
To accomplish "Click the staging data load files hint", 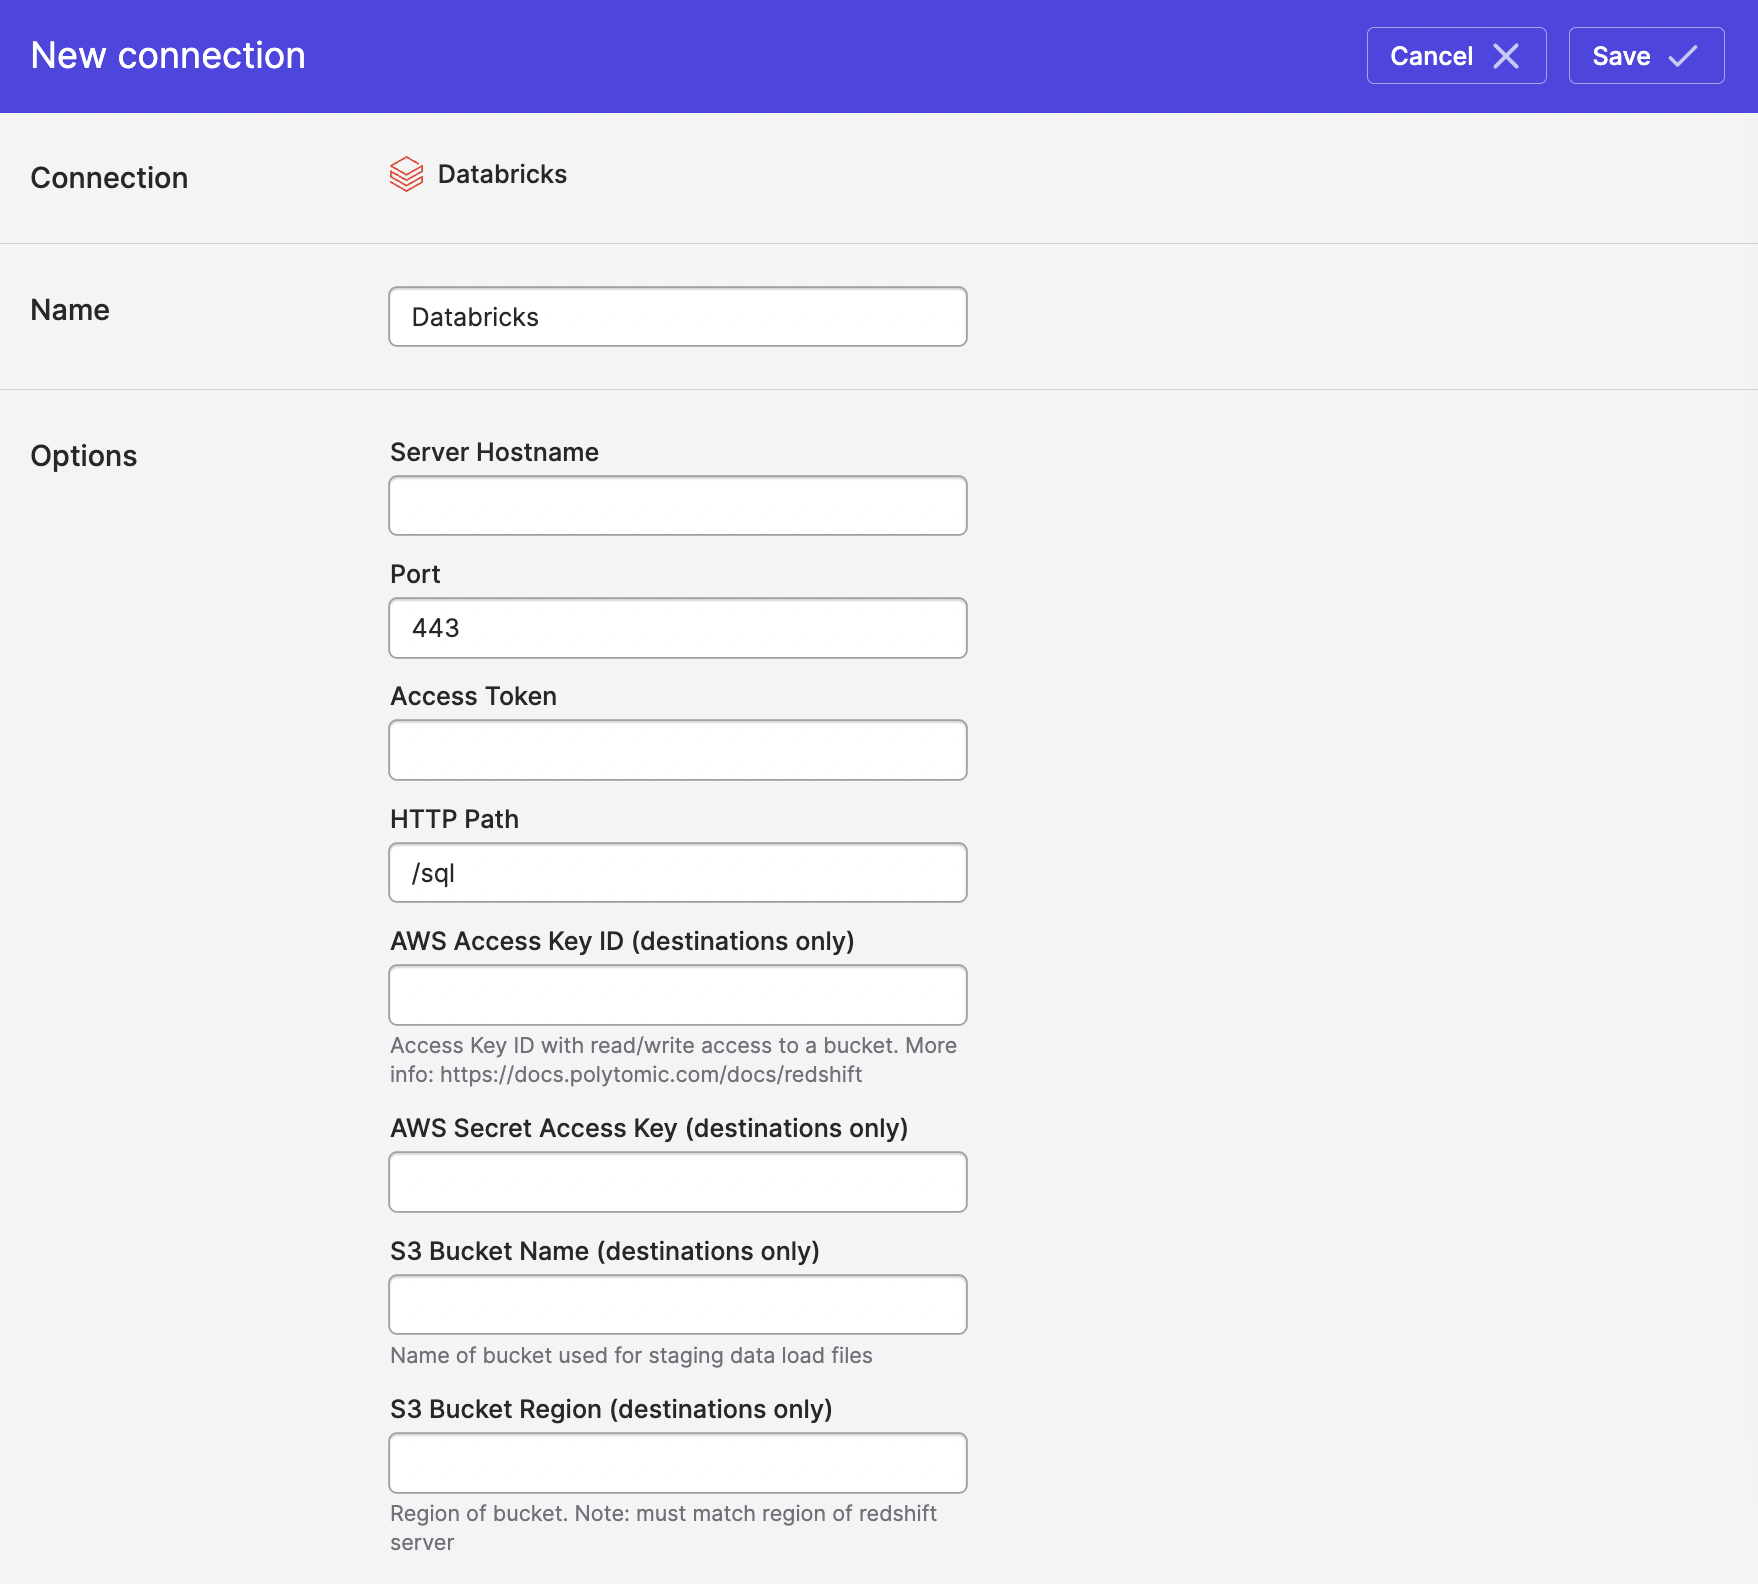I will 631,1355.
